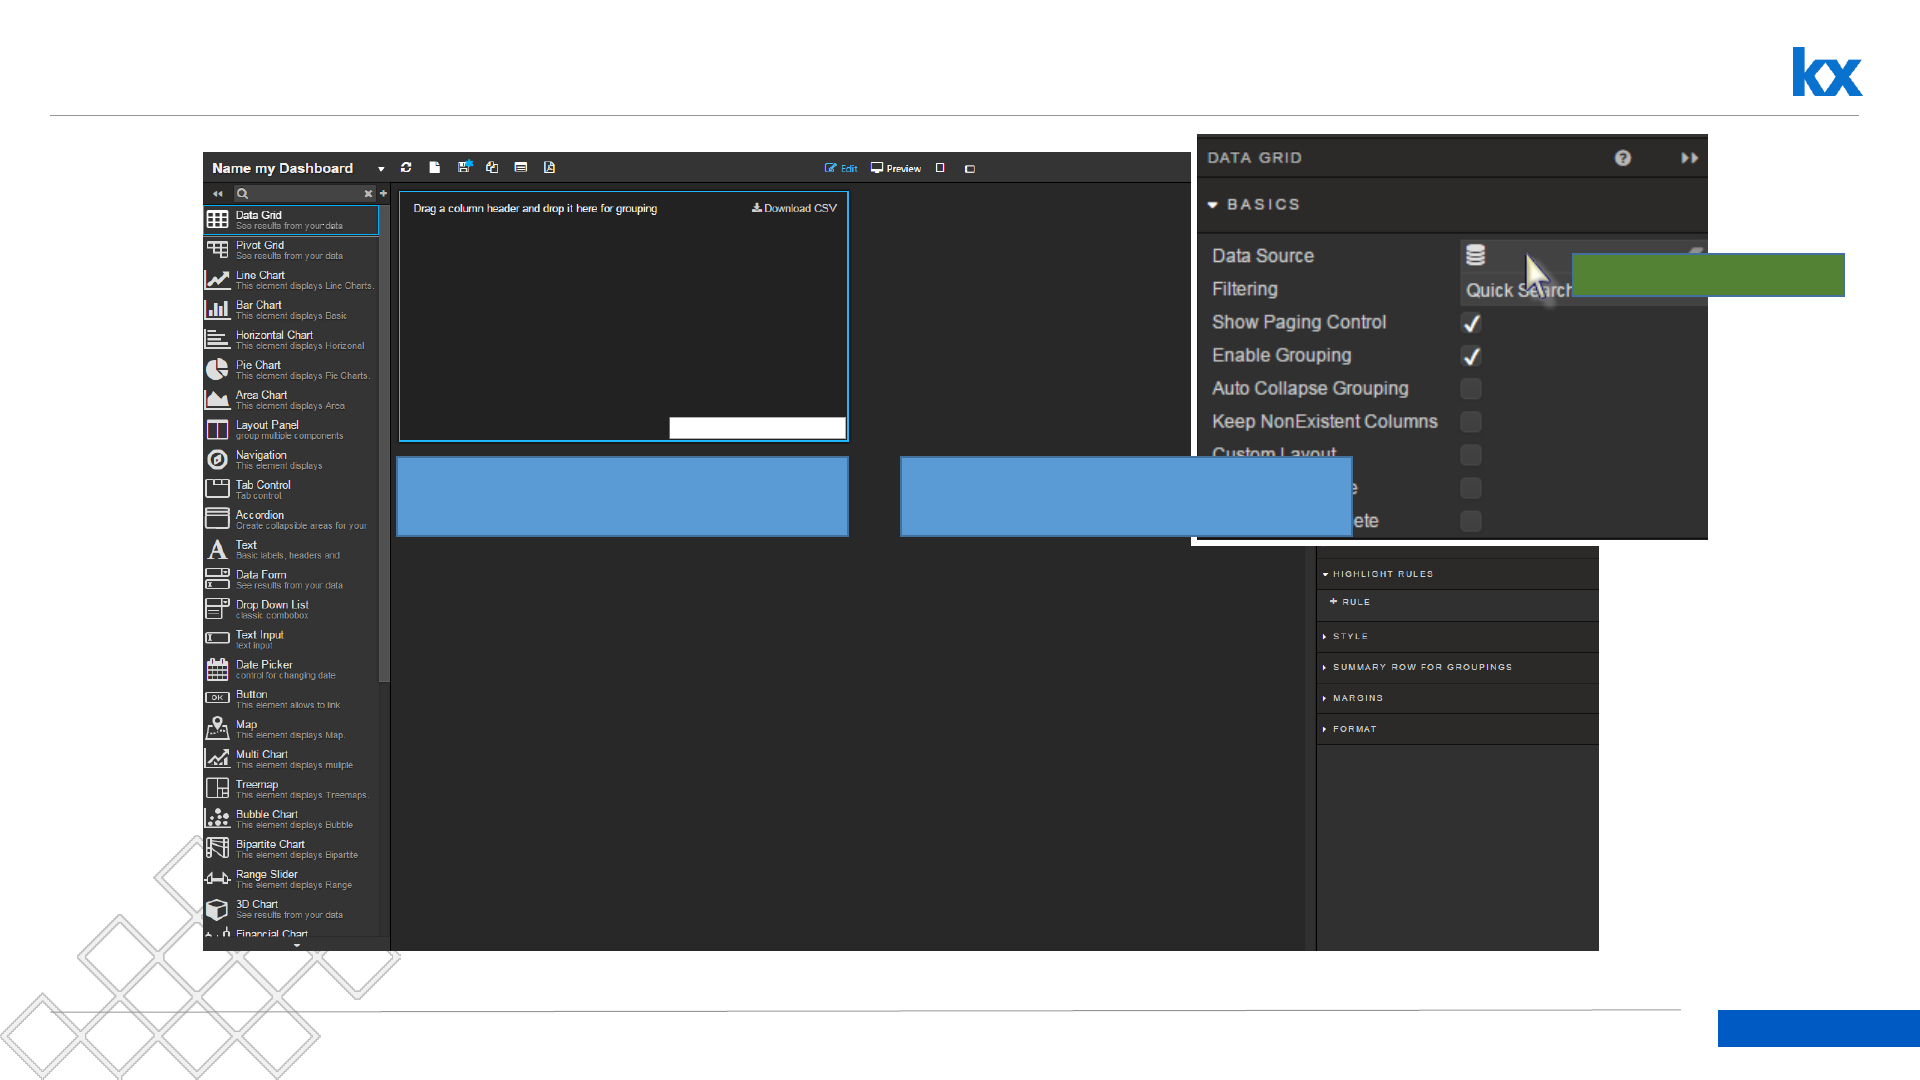The image size is (1920, 1080).
Task: Click the new document icon in the toolbar
Action: point(434,168)
